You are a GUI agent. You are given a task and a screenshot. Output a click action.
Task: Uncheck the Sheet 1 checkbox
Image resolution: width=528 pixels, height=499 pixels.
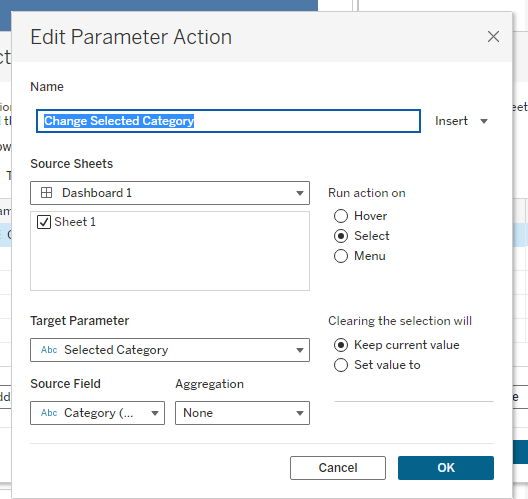click(x=44, y=222)
